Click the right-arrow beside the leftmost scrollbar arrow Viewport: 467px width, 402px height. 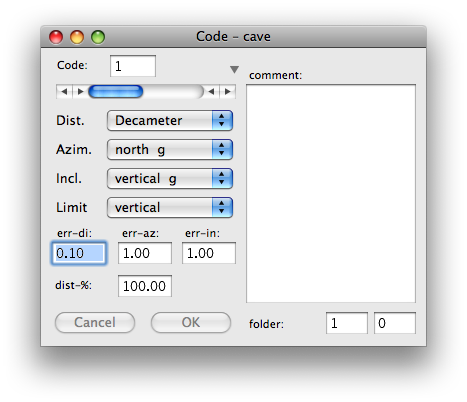click(80, 91)
